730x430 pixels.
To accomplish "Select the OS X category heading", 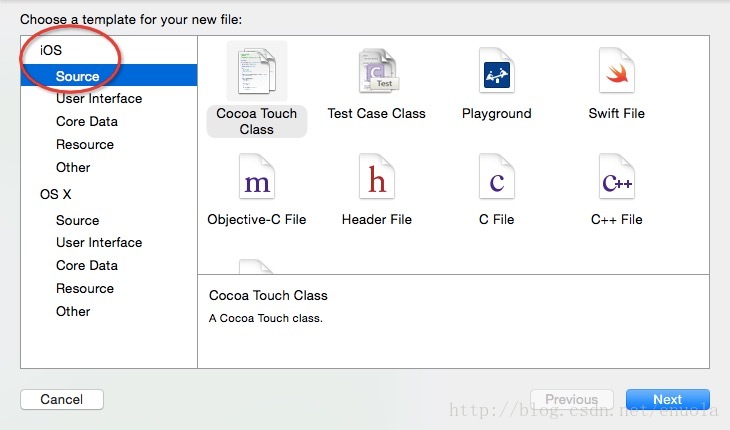I will click(55, 194).
